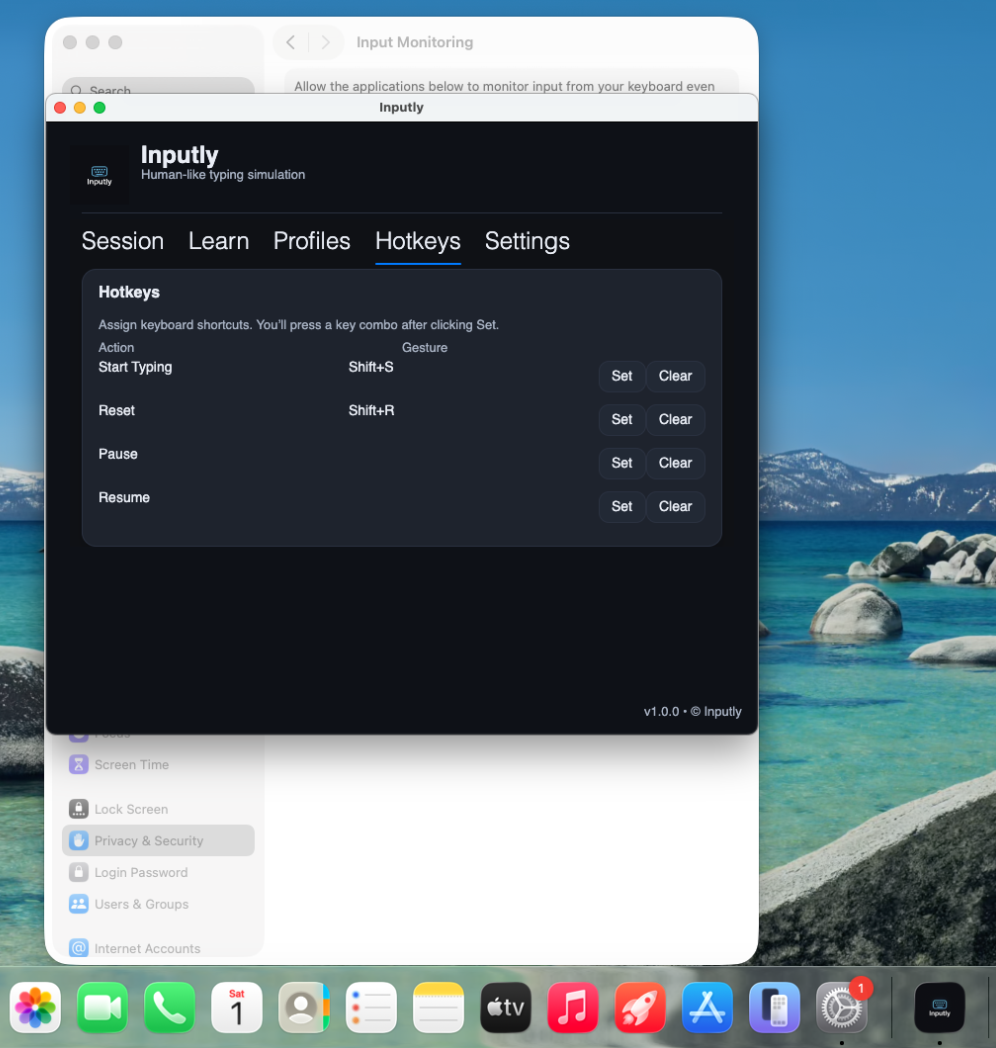This screenshot has width=996, height=1048.
Task: Set a hotkey for the Pause action
Action: pyautogui.click(x=621, y=463)
